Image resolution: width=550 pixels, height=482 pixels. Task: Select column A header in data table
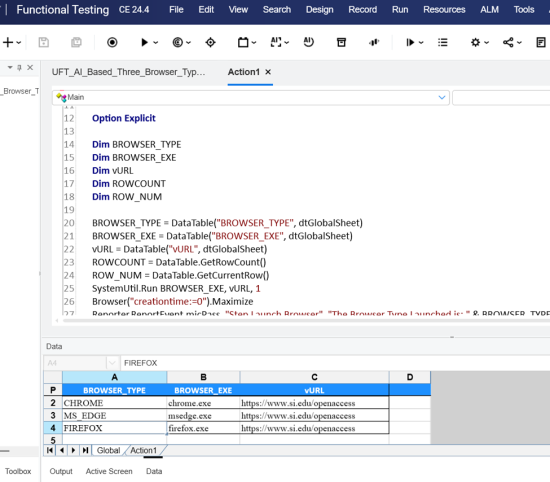point(114,377)
